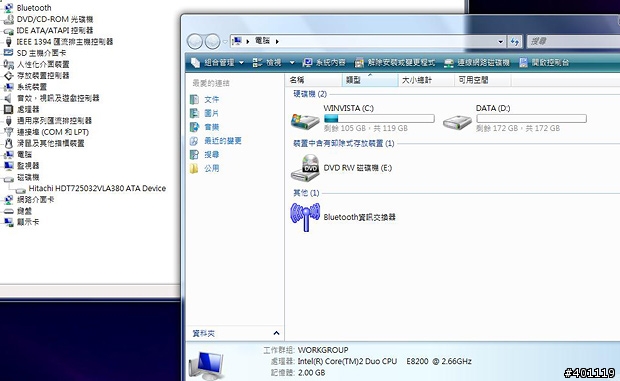Viewport: 620px width, 381px height.
Task: Click the Explorer Forward navigation button
Action: pos(212,41)
